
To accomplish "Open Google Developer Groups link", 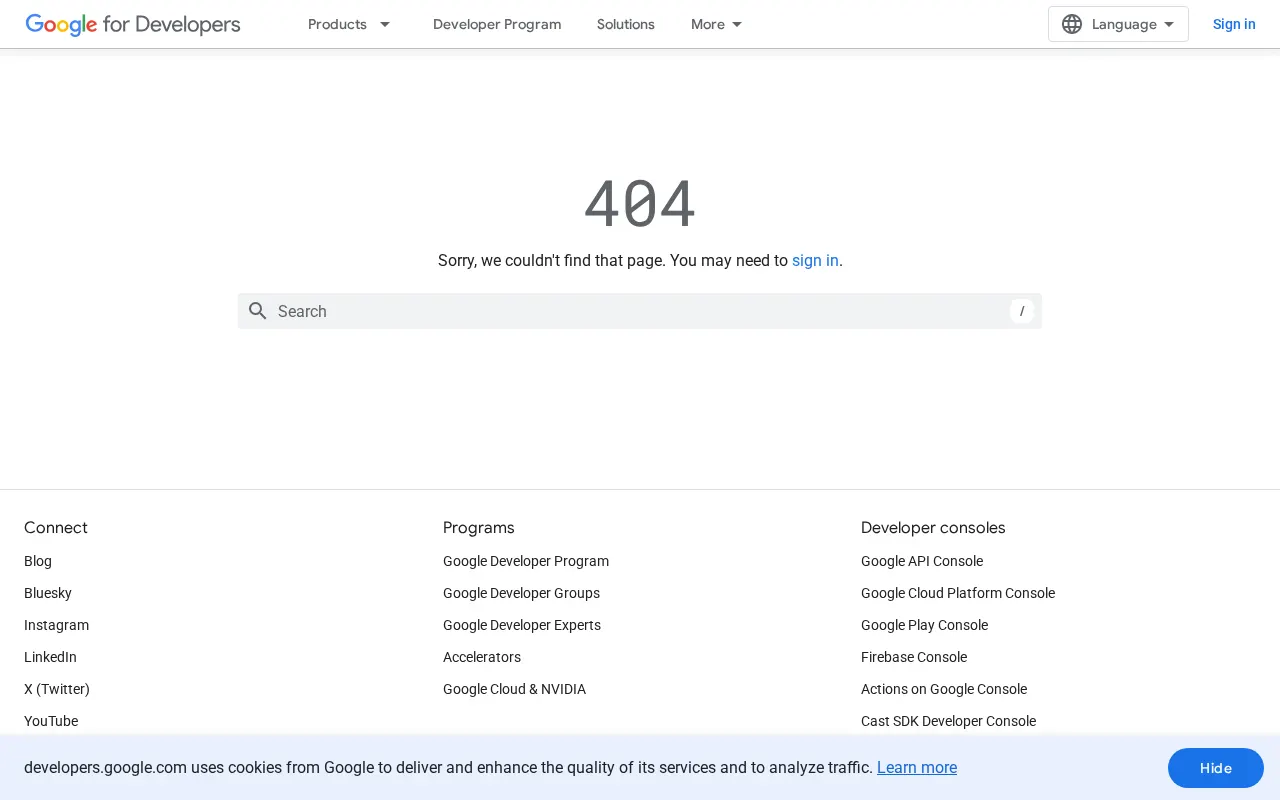I will (521, 593).
